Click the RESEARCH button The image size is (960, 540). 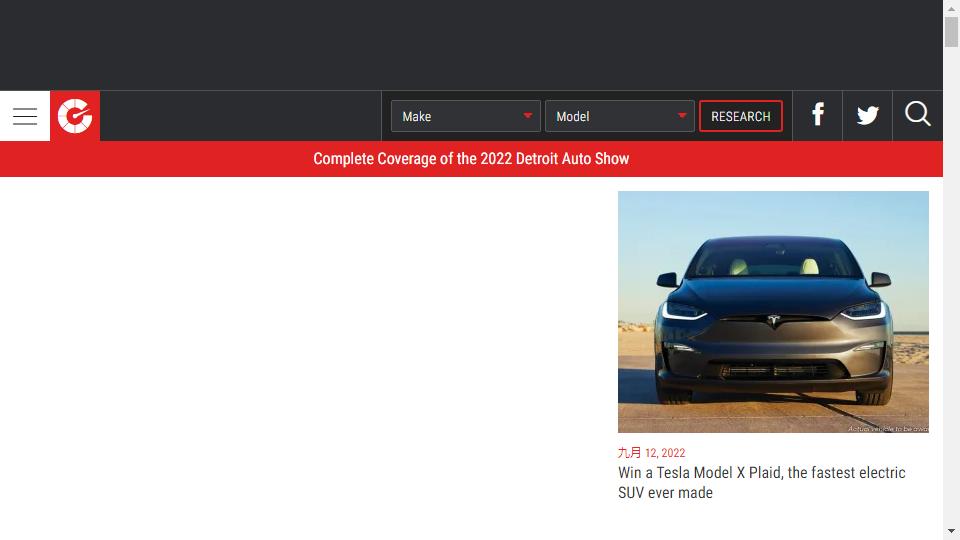741,116
